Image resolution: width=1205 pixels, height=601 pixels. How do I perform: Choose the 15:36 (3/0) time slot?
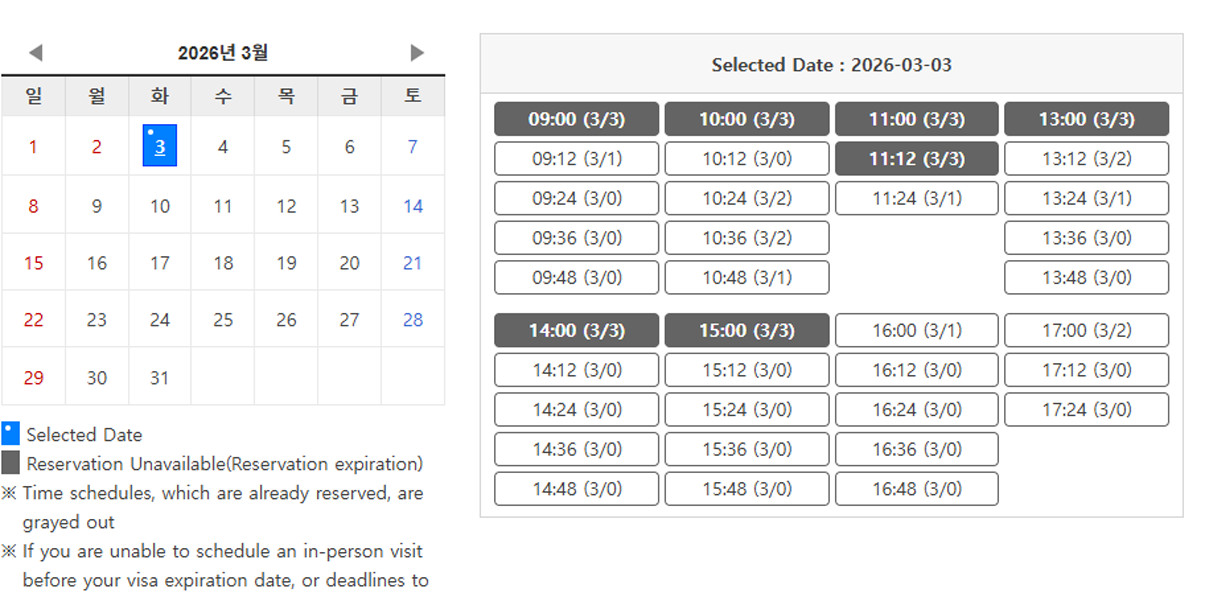747,449
